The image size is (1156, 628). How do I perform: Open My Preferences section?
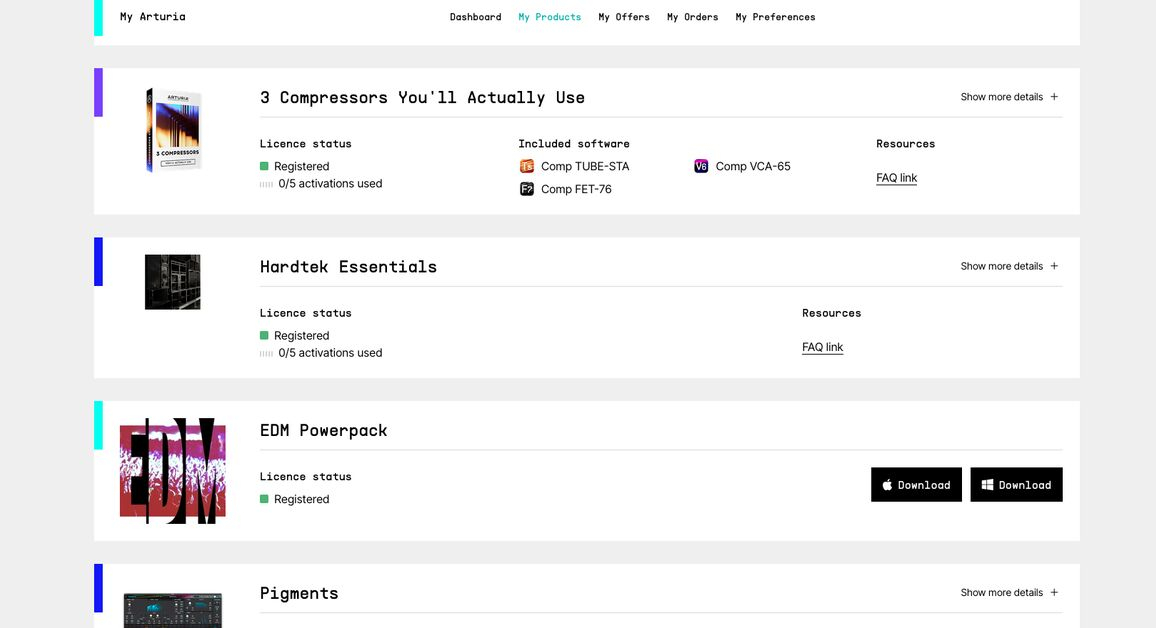(775, 17)
